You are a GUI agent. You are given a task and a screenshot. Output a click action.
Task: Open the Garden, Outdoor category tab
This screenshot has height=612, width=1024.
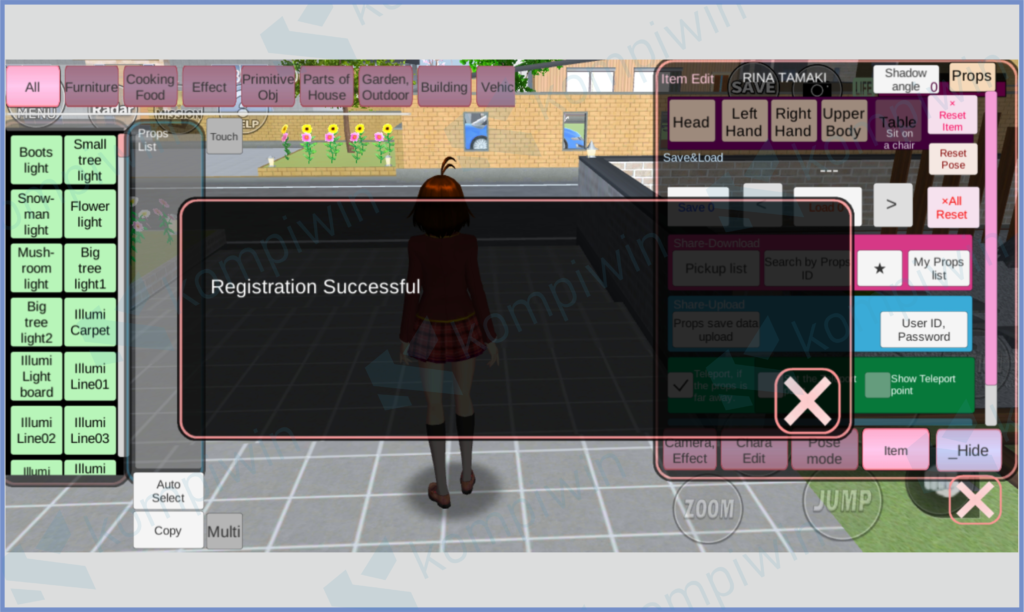coord(385,86)
